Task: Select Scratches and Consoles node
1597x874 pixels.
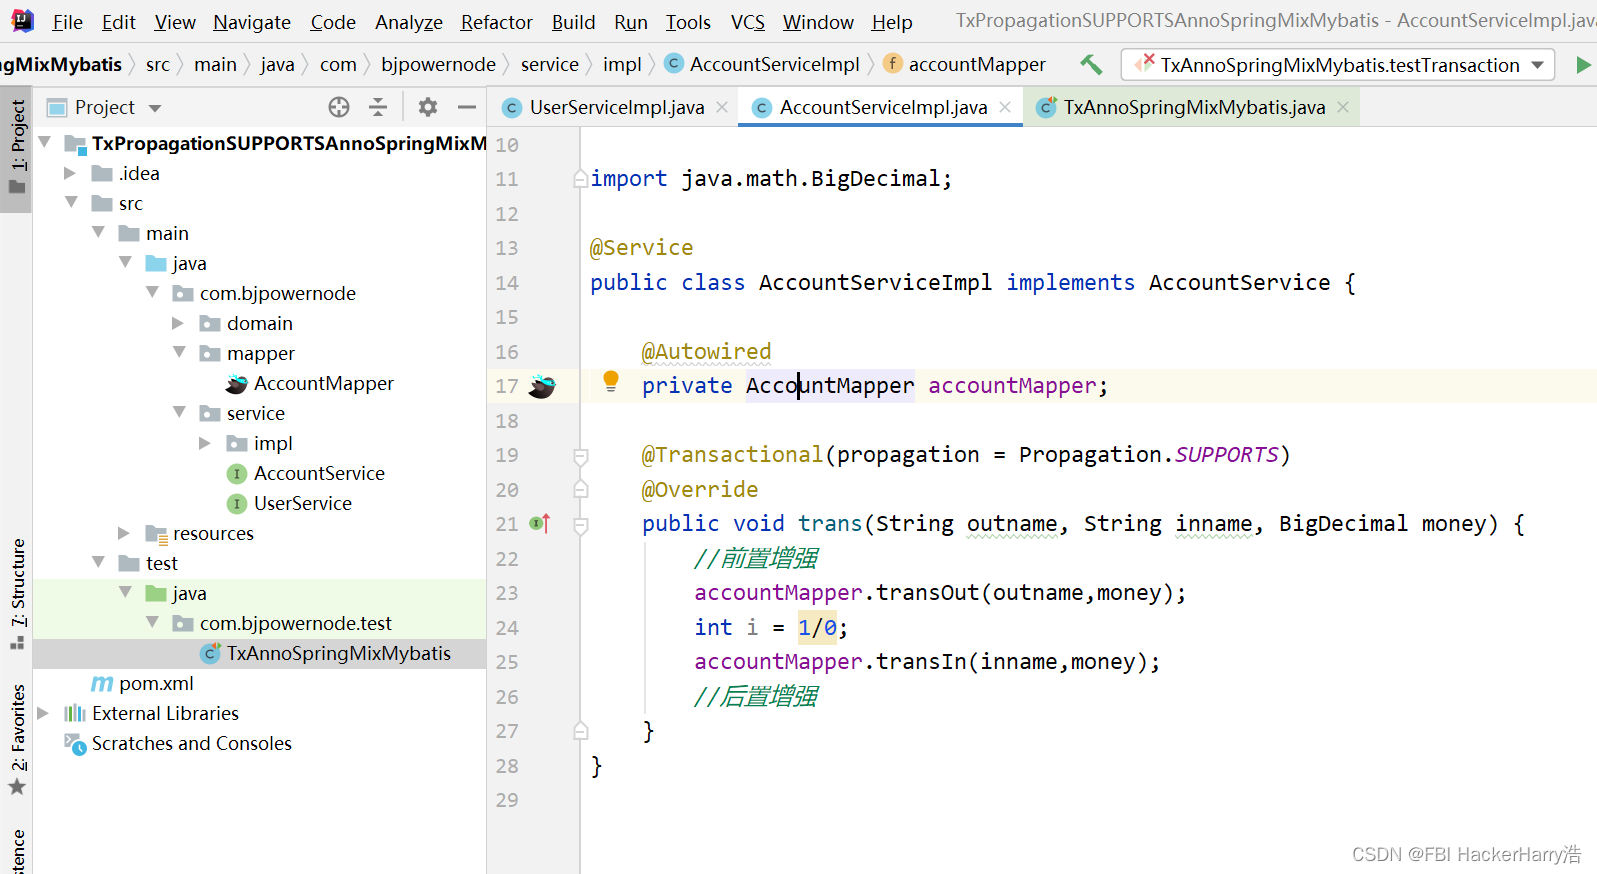Action: (x=191, y=743)
